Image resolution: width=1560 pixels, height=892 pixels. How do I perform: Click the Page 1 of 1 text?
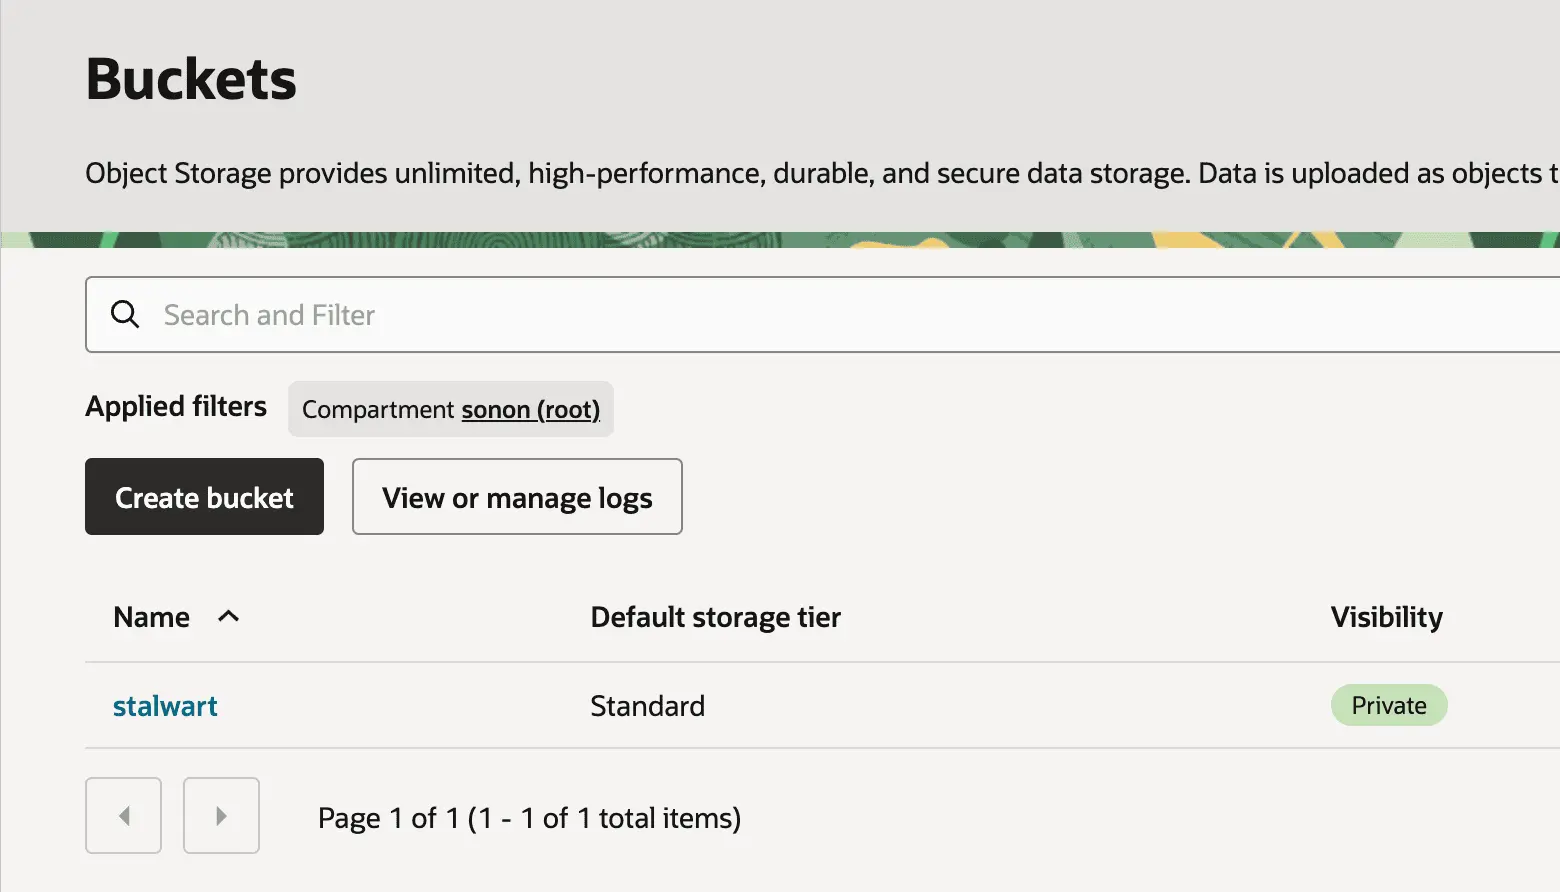(529, 817)
